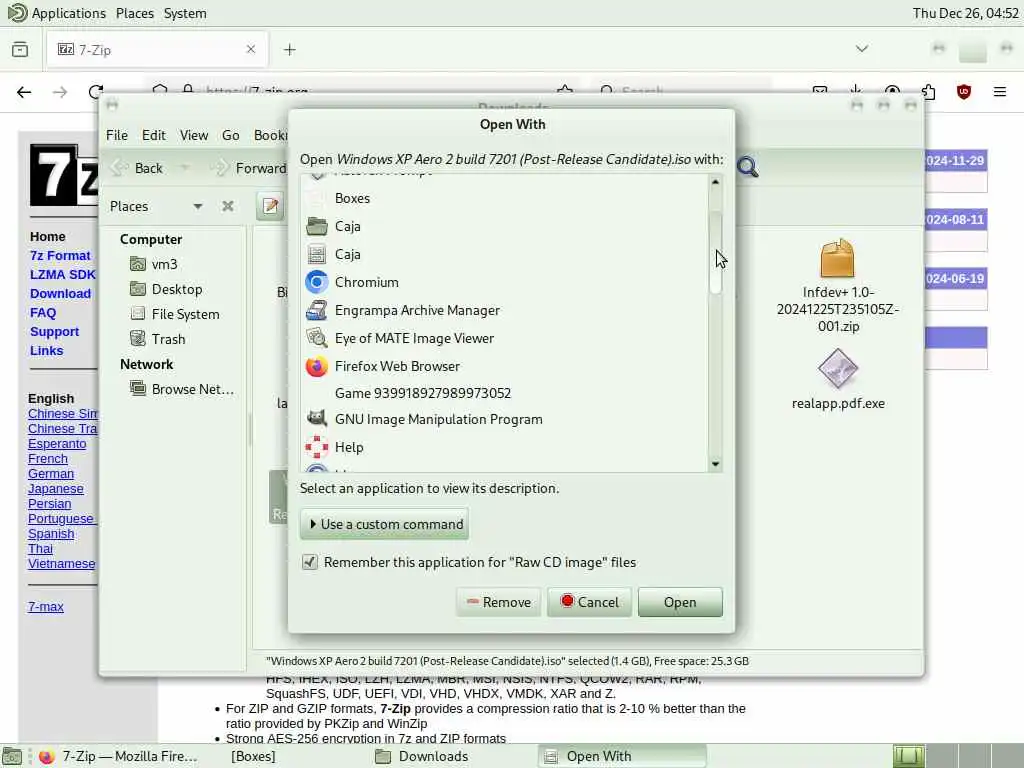Switch to [Boxes] in the taskbar
Image resolution: width=1024 pixels, height=768 pixels.
253,756
